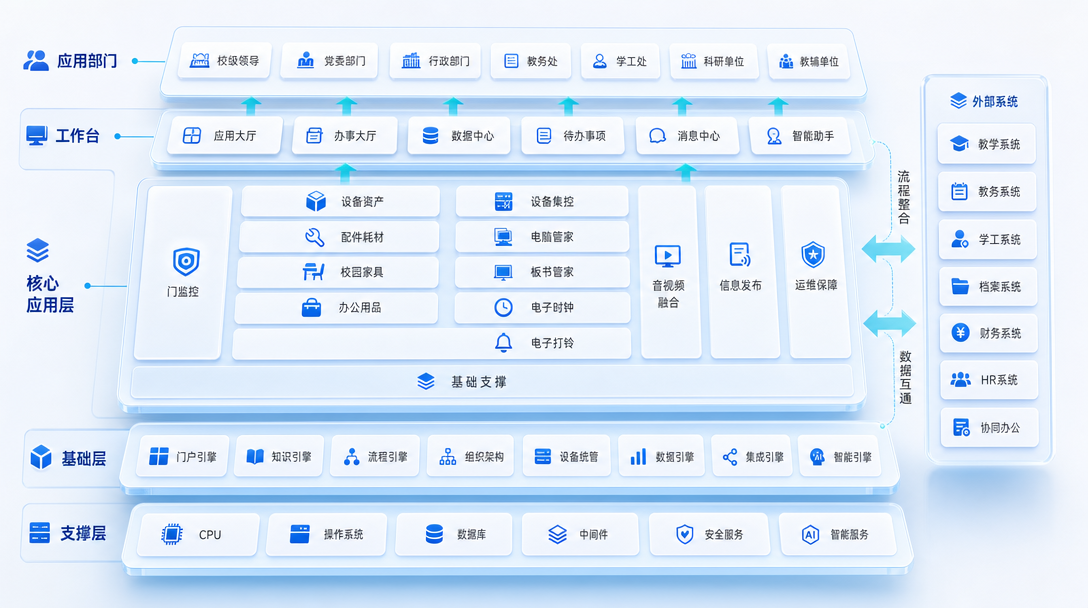Select the 校园家具 desk icon
The image size is (1088, 608).
[x=314, y=271]
